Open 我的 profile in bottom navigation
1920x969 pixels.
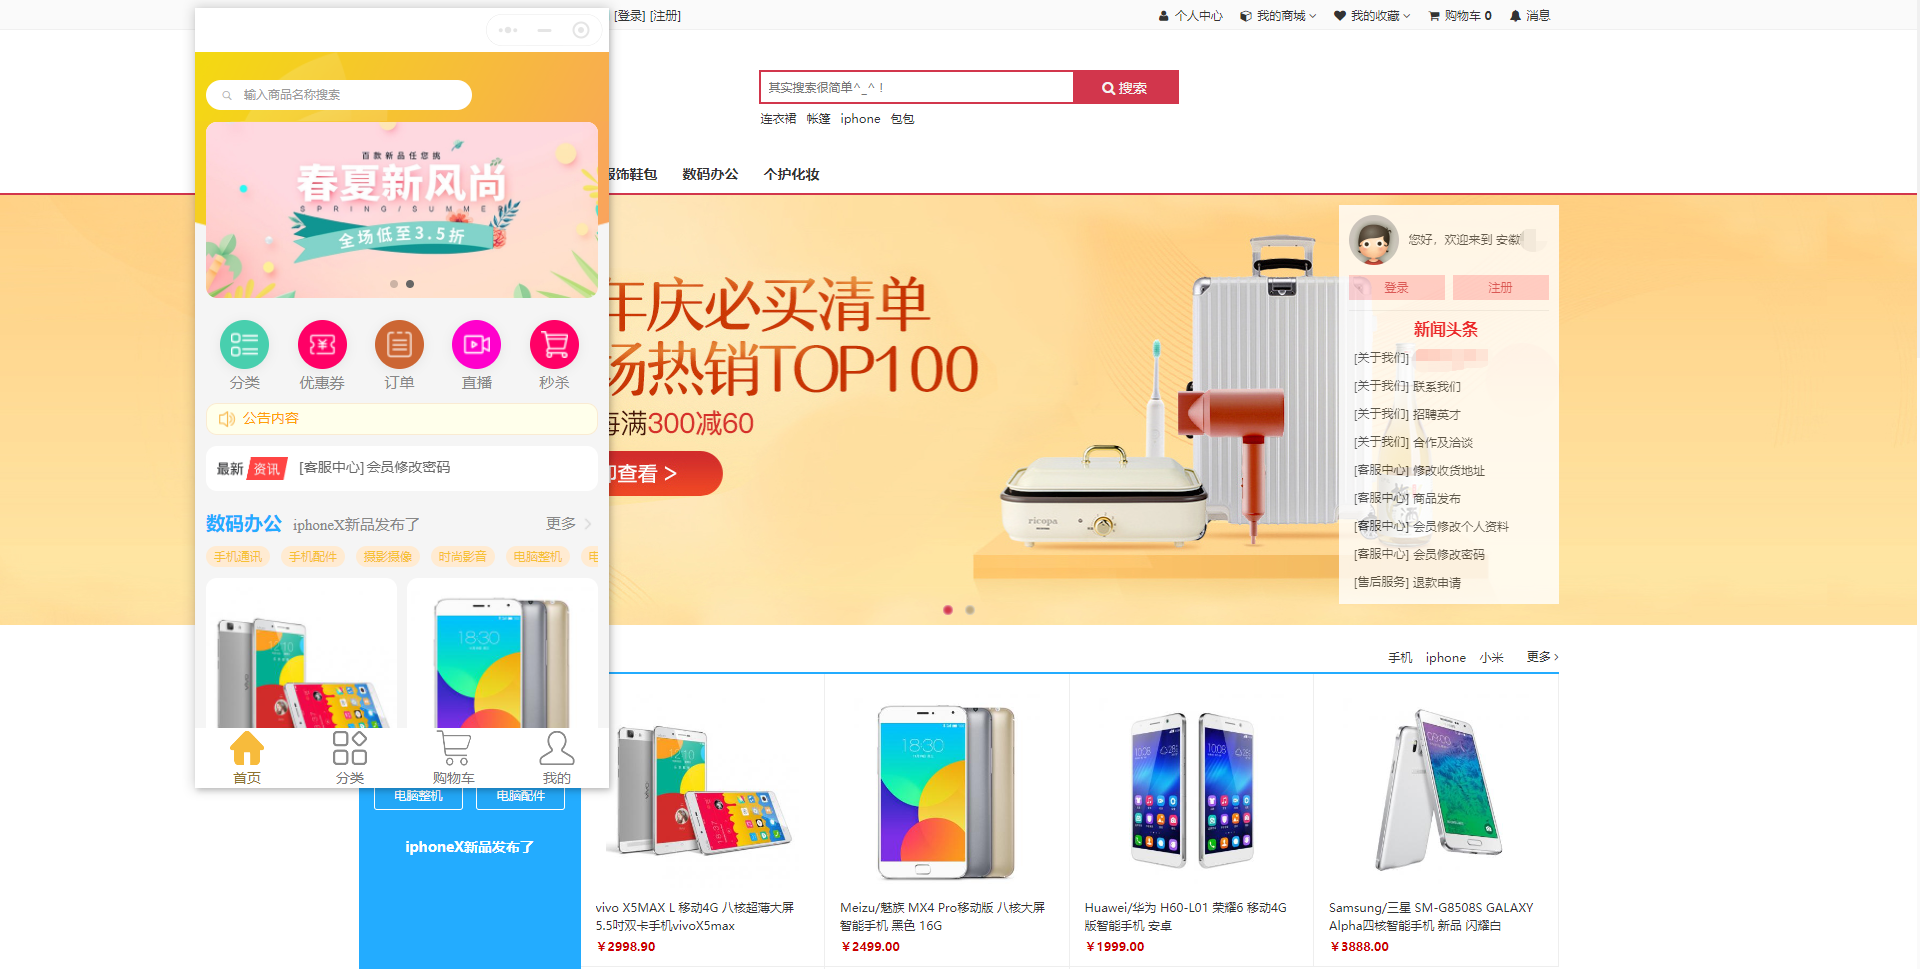pos(556,758)
